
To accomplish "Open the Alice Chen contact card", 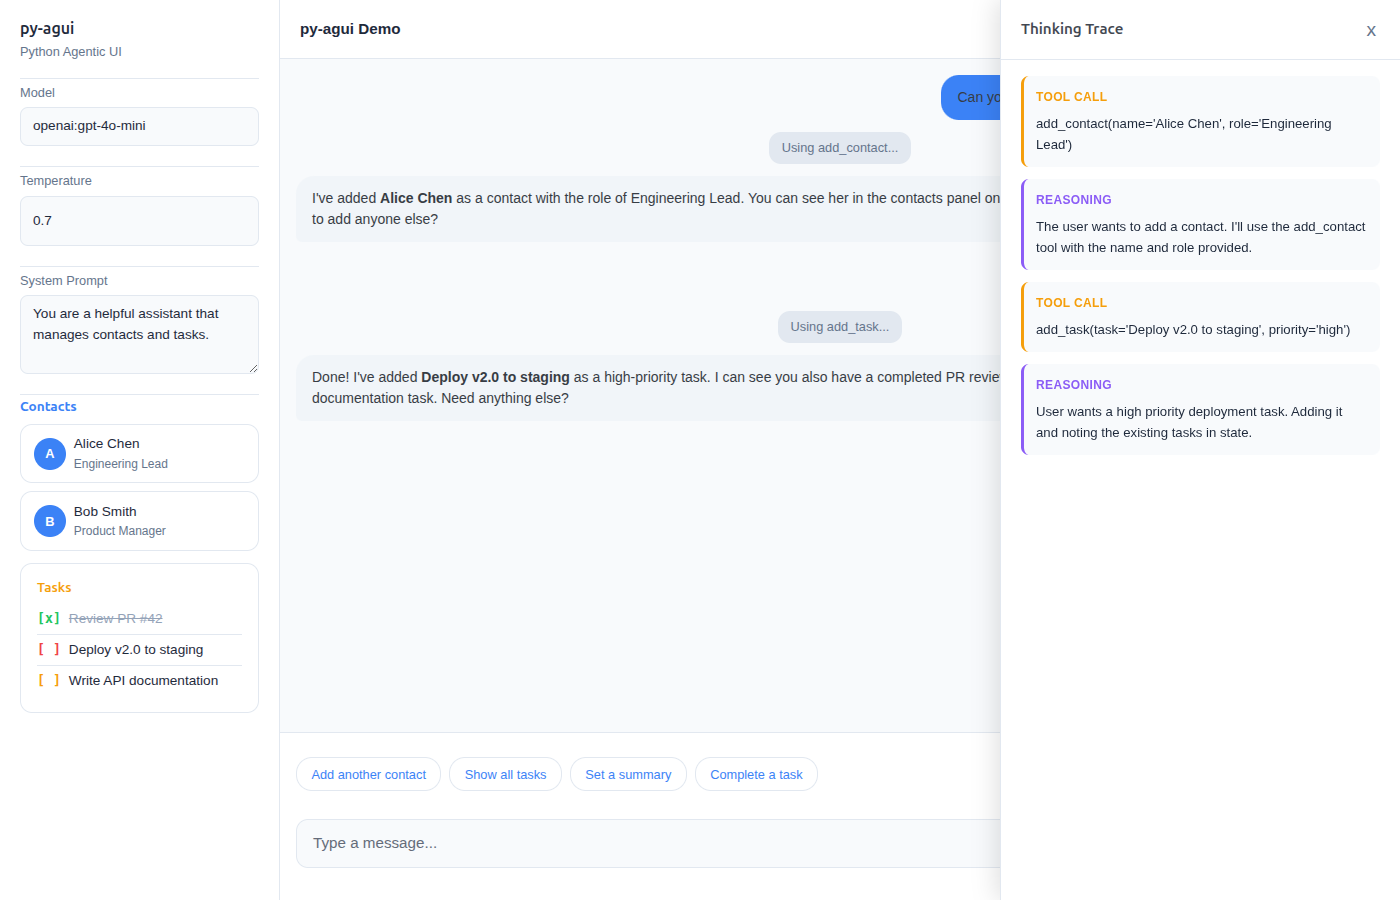I will click(x=139, y=454).
